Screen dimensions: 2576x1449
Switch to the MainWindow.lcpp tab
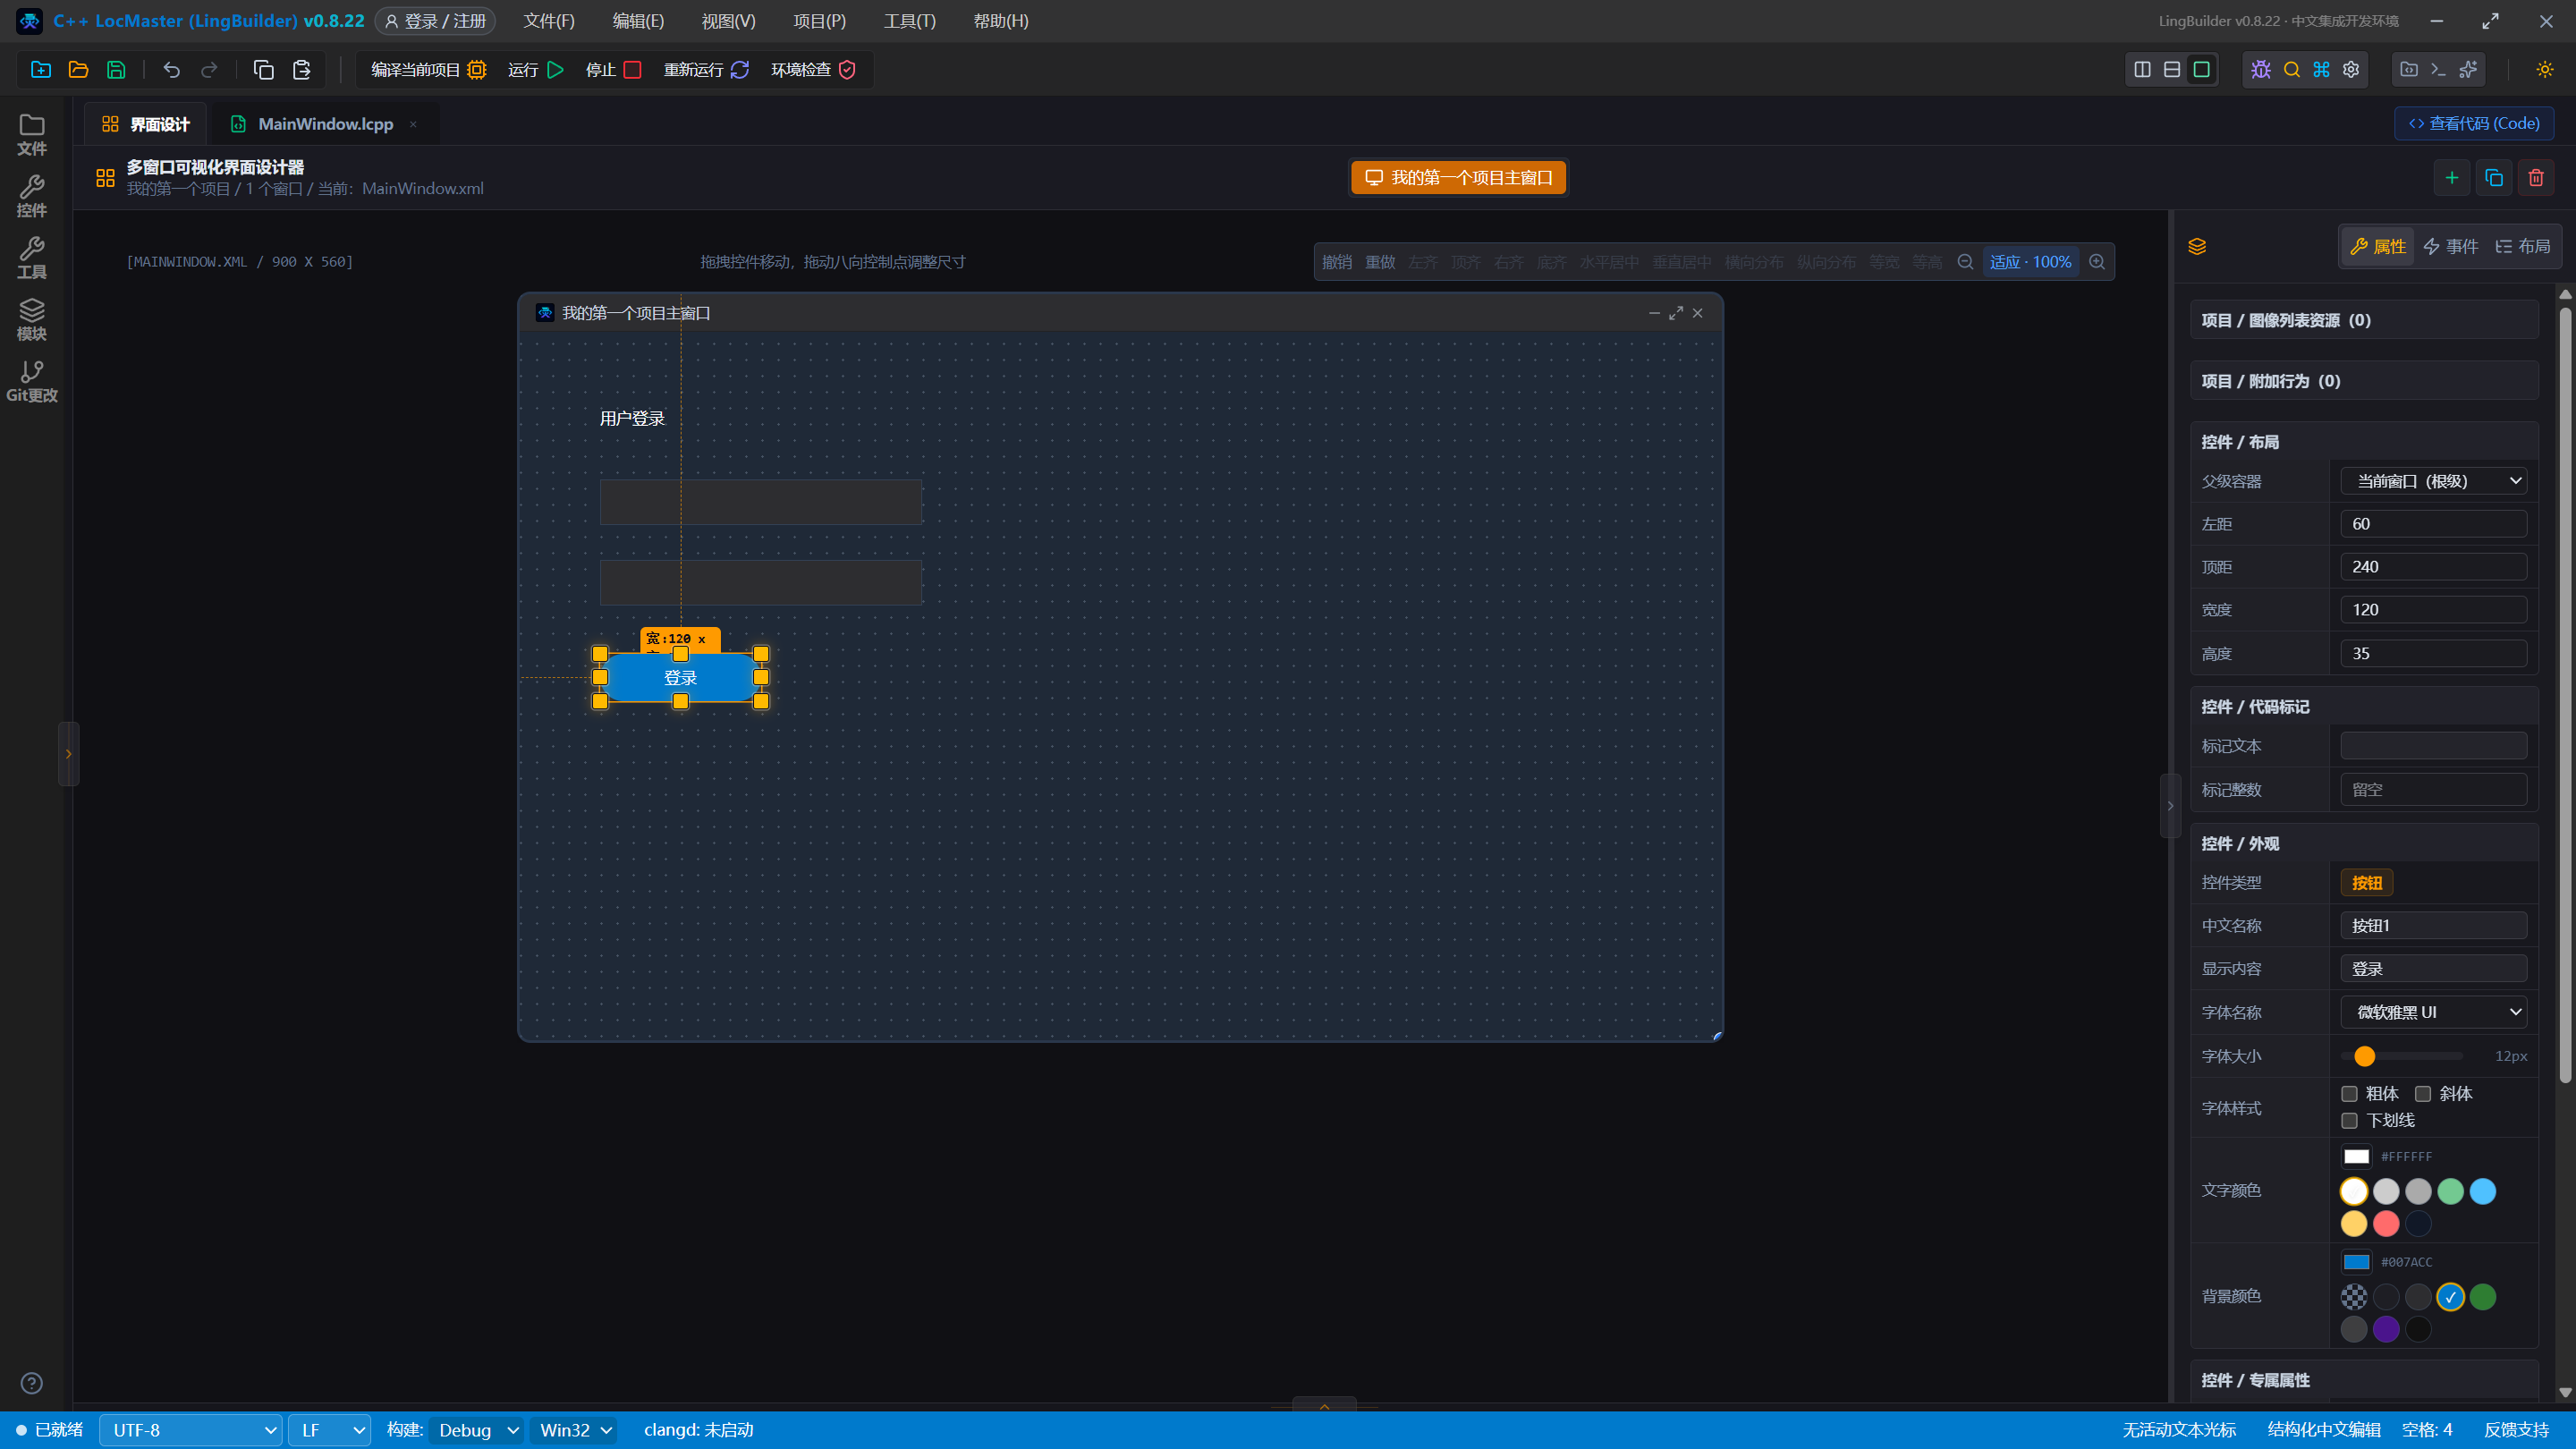pyautogui.click(x=325, y=124)
